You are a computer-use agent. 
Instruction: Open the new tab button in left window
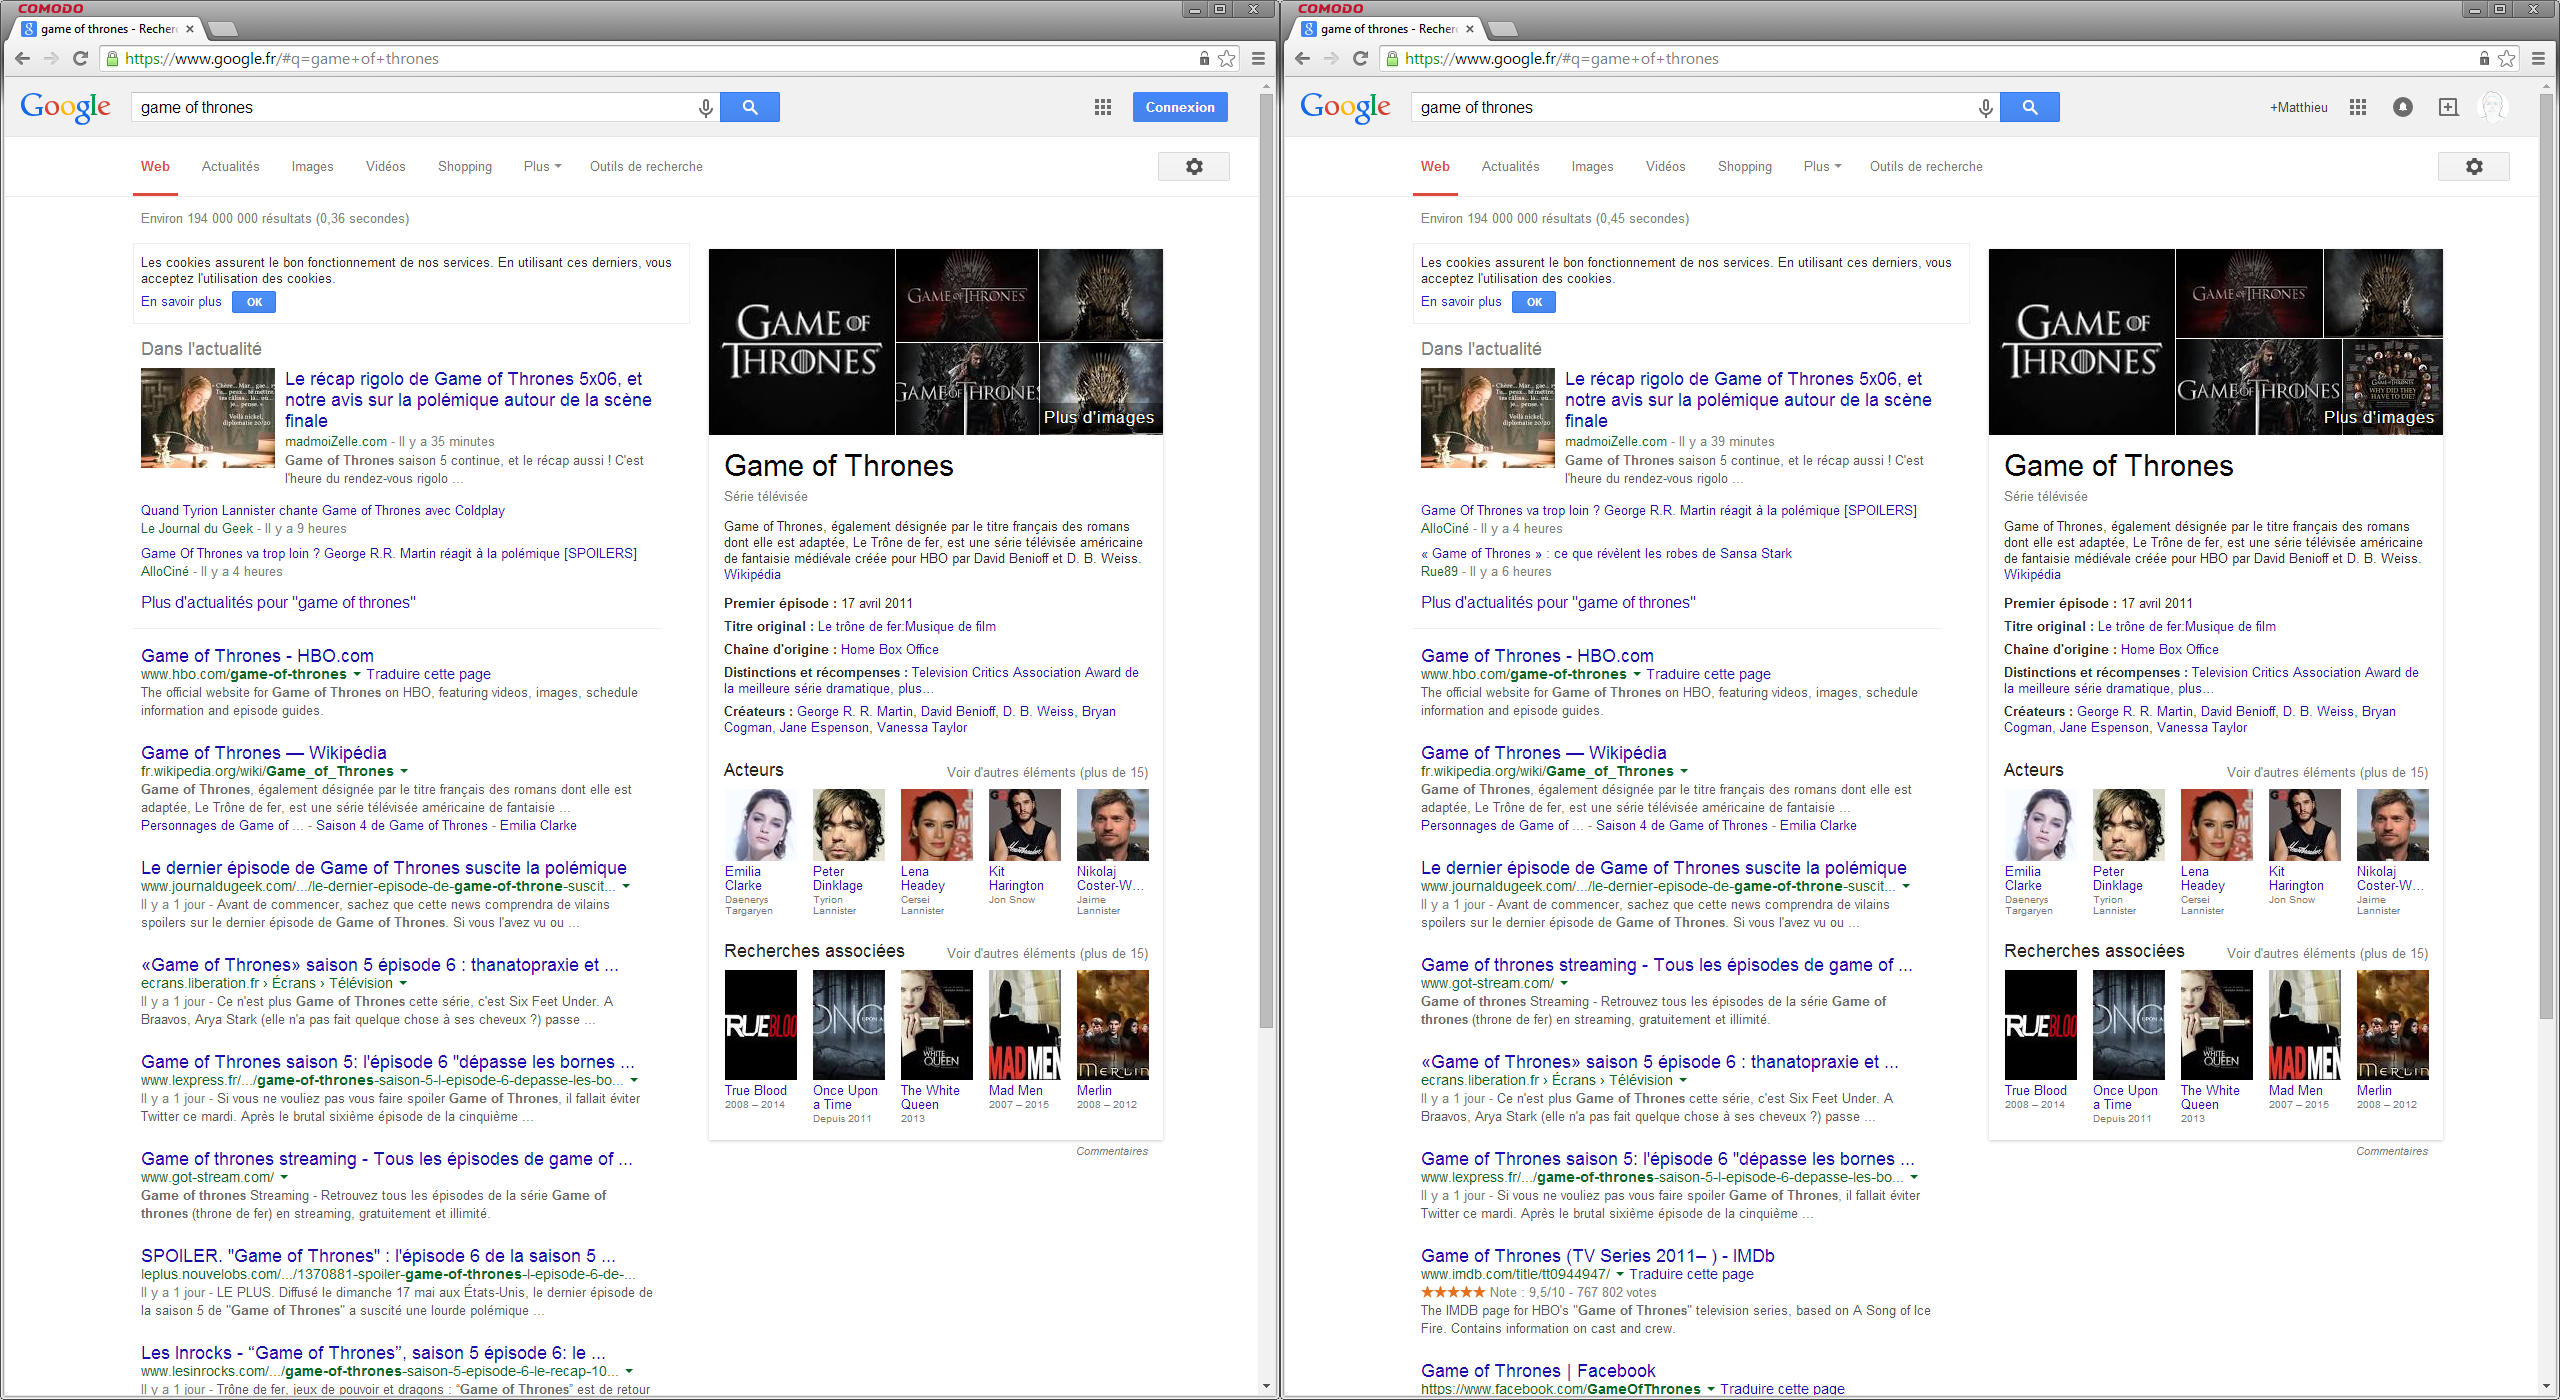tap(222, 29)
